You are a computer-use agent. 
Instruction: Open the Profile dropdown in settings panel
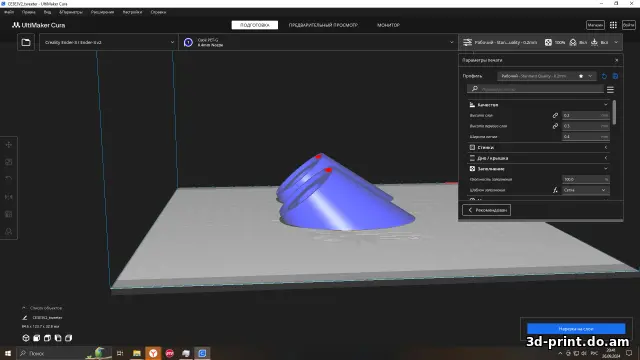pyautogui.click(x=546, y=76)
